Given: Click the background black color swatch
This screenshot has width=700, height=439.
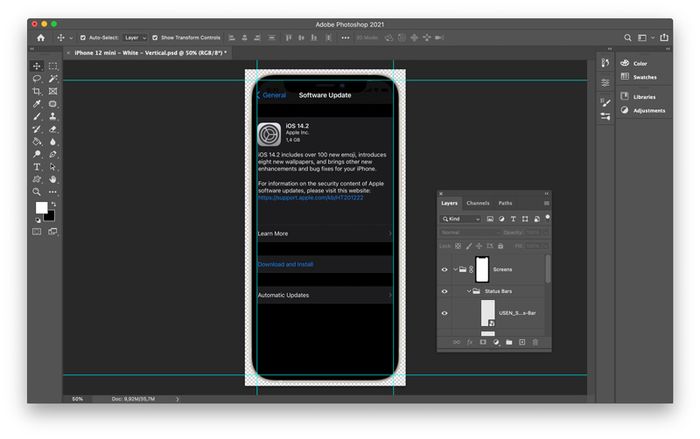Looking at the screenshot, I should click(50, 217).
